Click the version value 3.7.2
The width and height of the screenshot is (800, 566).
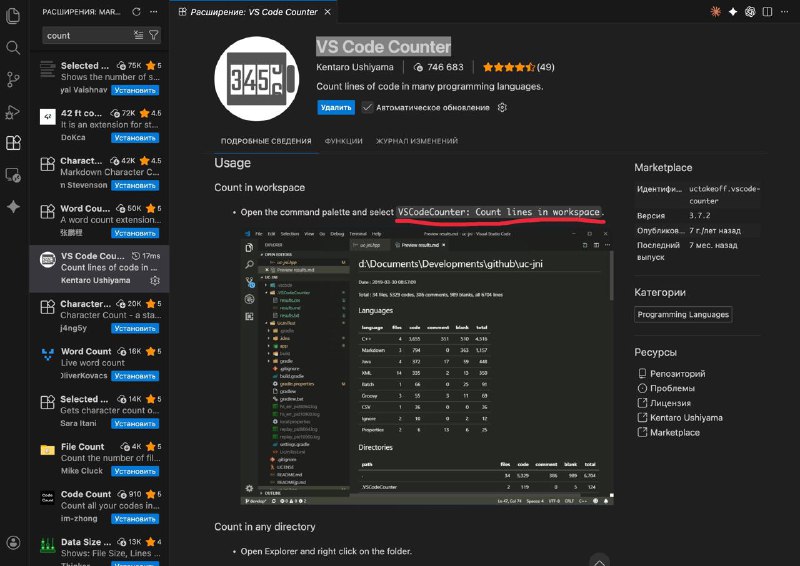tap(699, 216)
